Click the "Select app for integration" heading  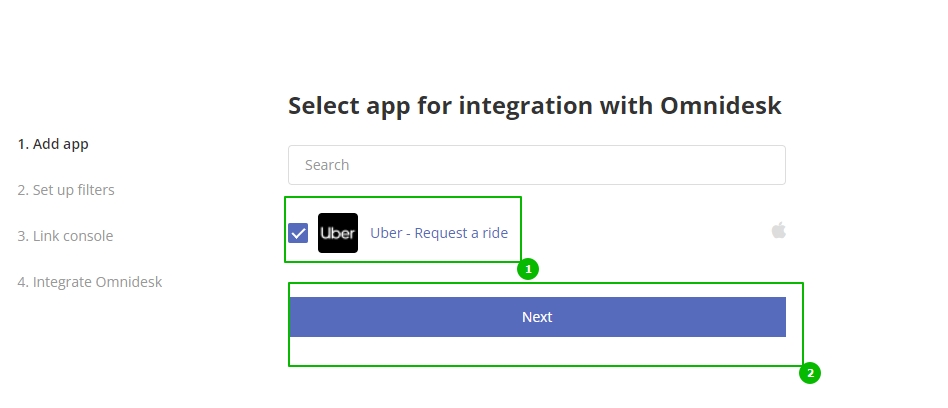pos(534,105)
